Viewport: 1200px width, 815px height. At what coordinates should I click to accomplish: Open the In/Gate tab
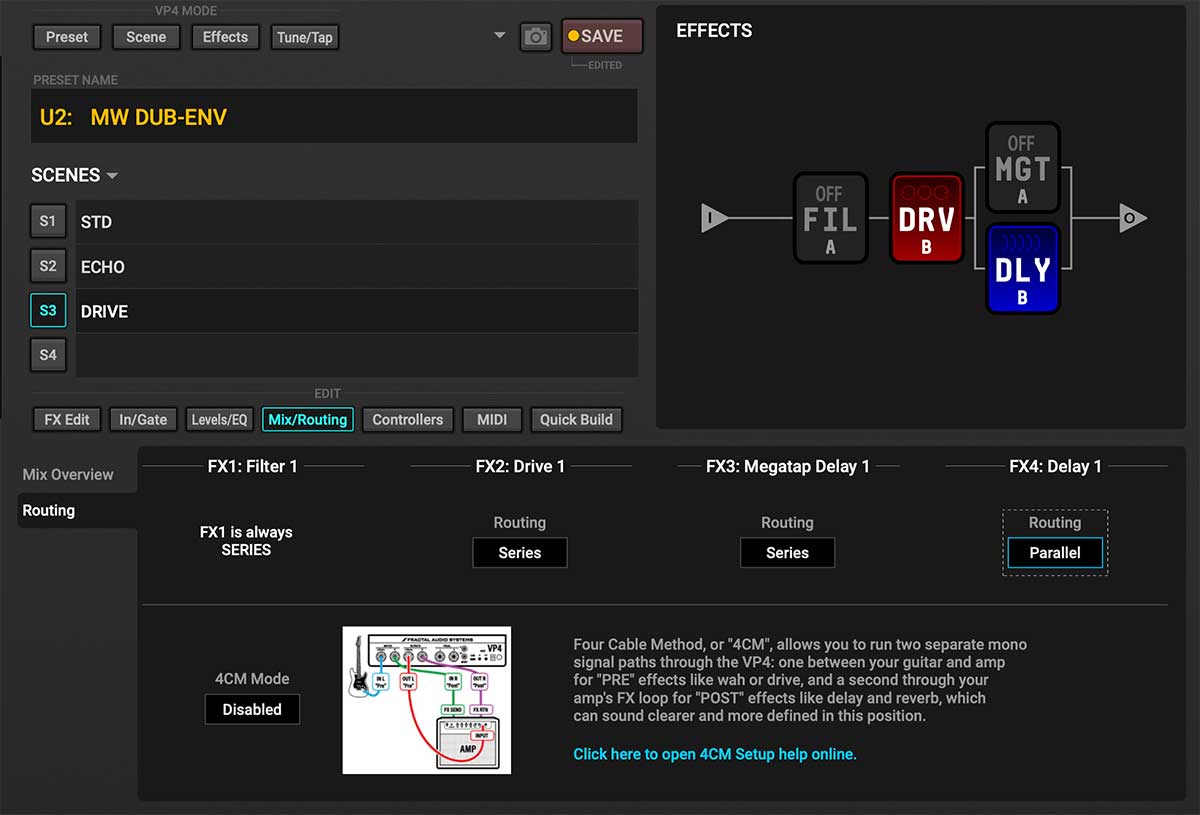coord(143,420)
